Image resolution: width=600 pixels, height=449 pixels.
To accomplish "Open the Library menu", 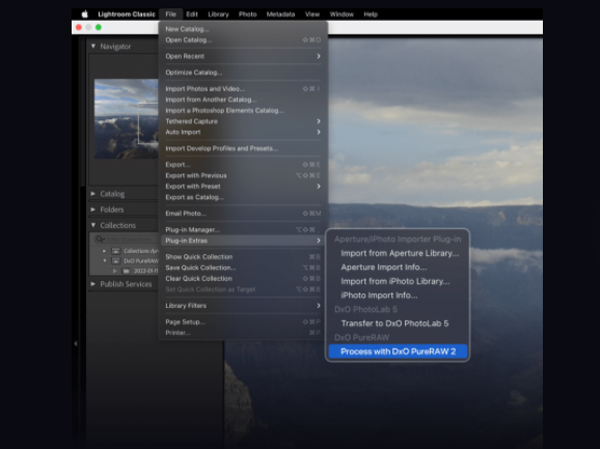I will (218, 14).
